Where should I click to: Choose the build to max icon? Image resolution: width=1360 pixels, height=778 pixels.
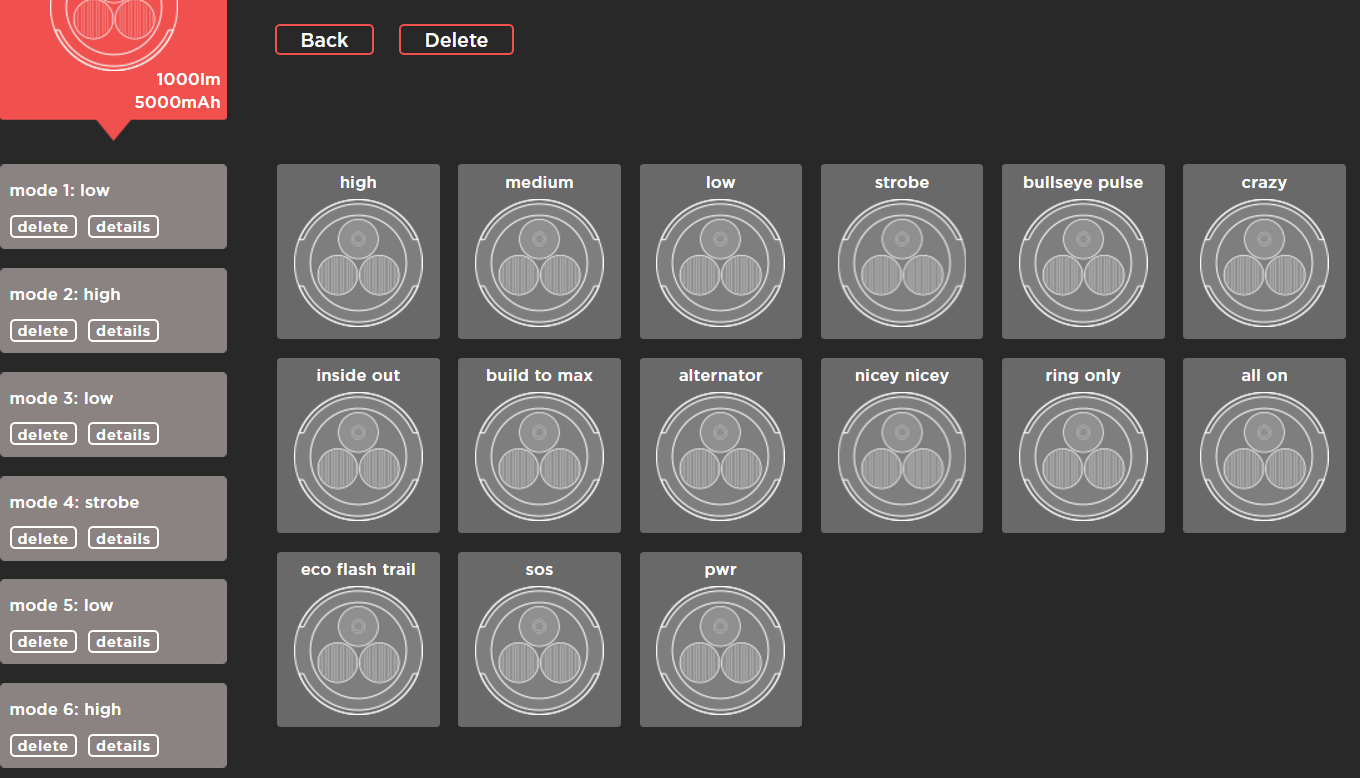point(539,456)
